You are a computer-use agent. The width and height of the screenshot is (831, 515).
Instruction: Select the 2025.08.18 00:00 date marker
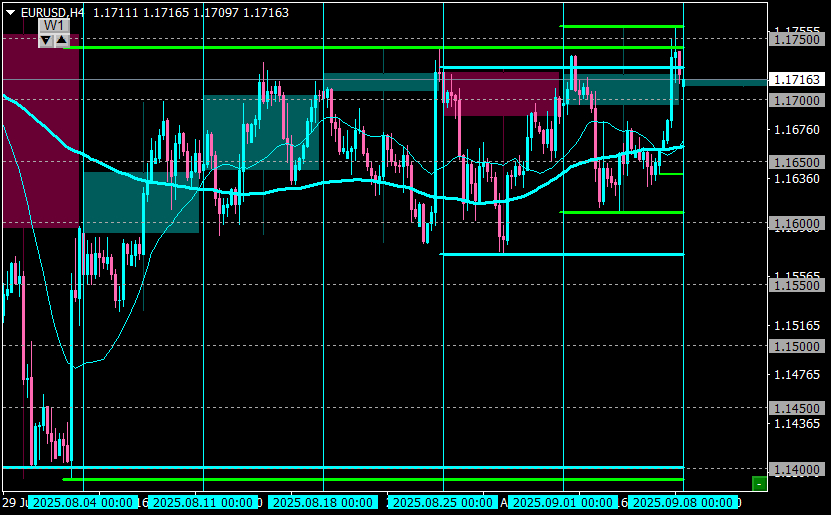point(323,502)
